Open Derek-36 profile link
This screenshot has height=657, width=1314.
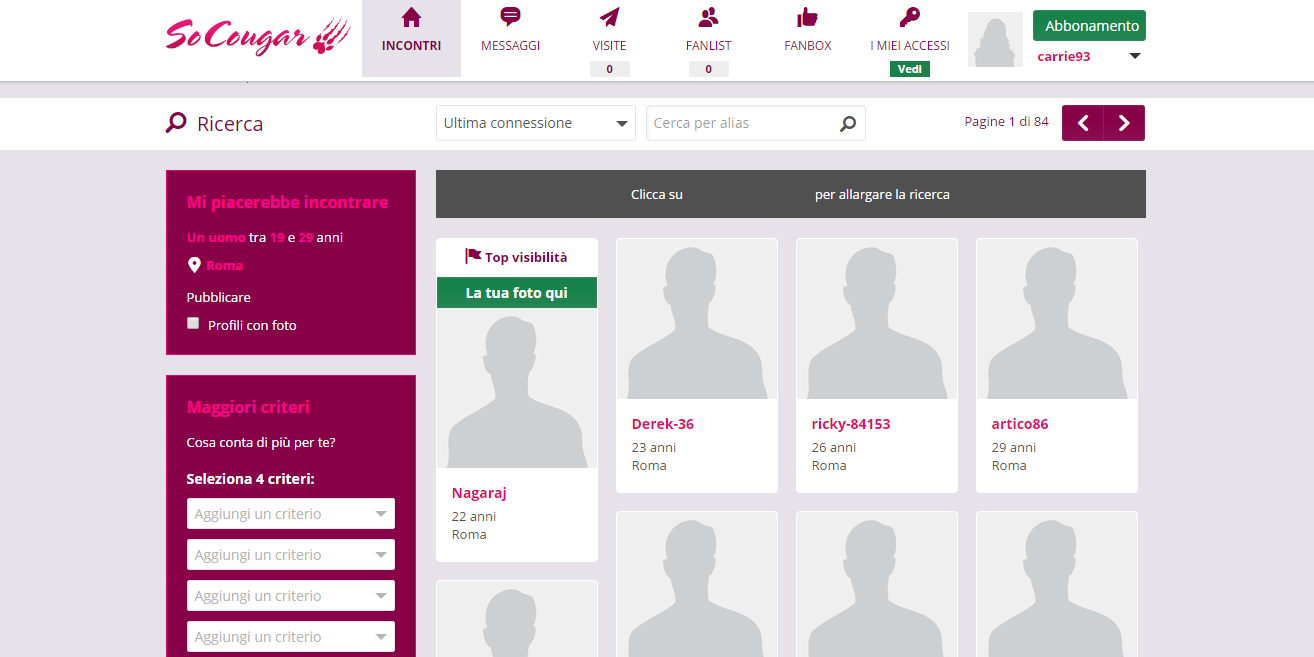tap(662, 424)
